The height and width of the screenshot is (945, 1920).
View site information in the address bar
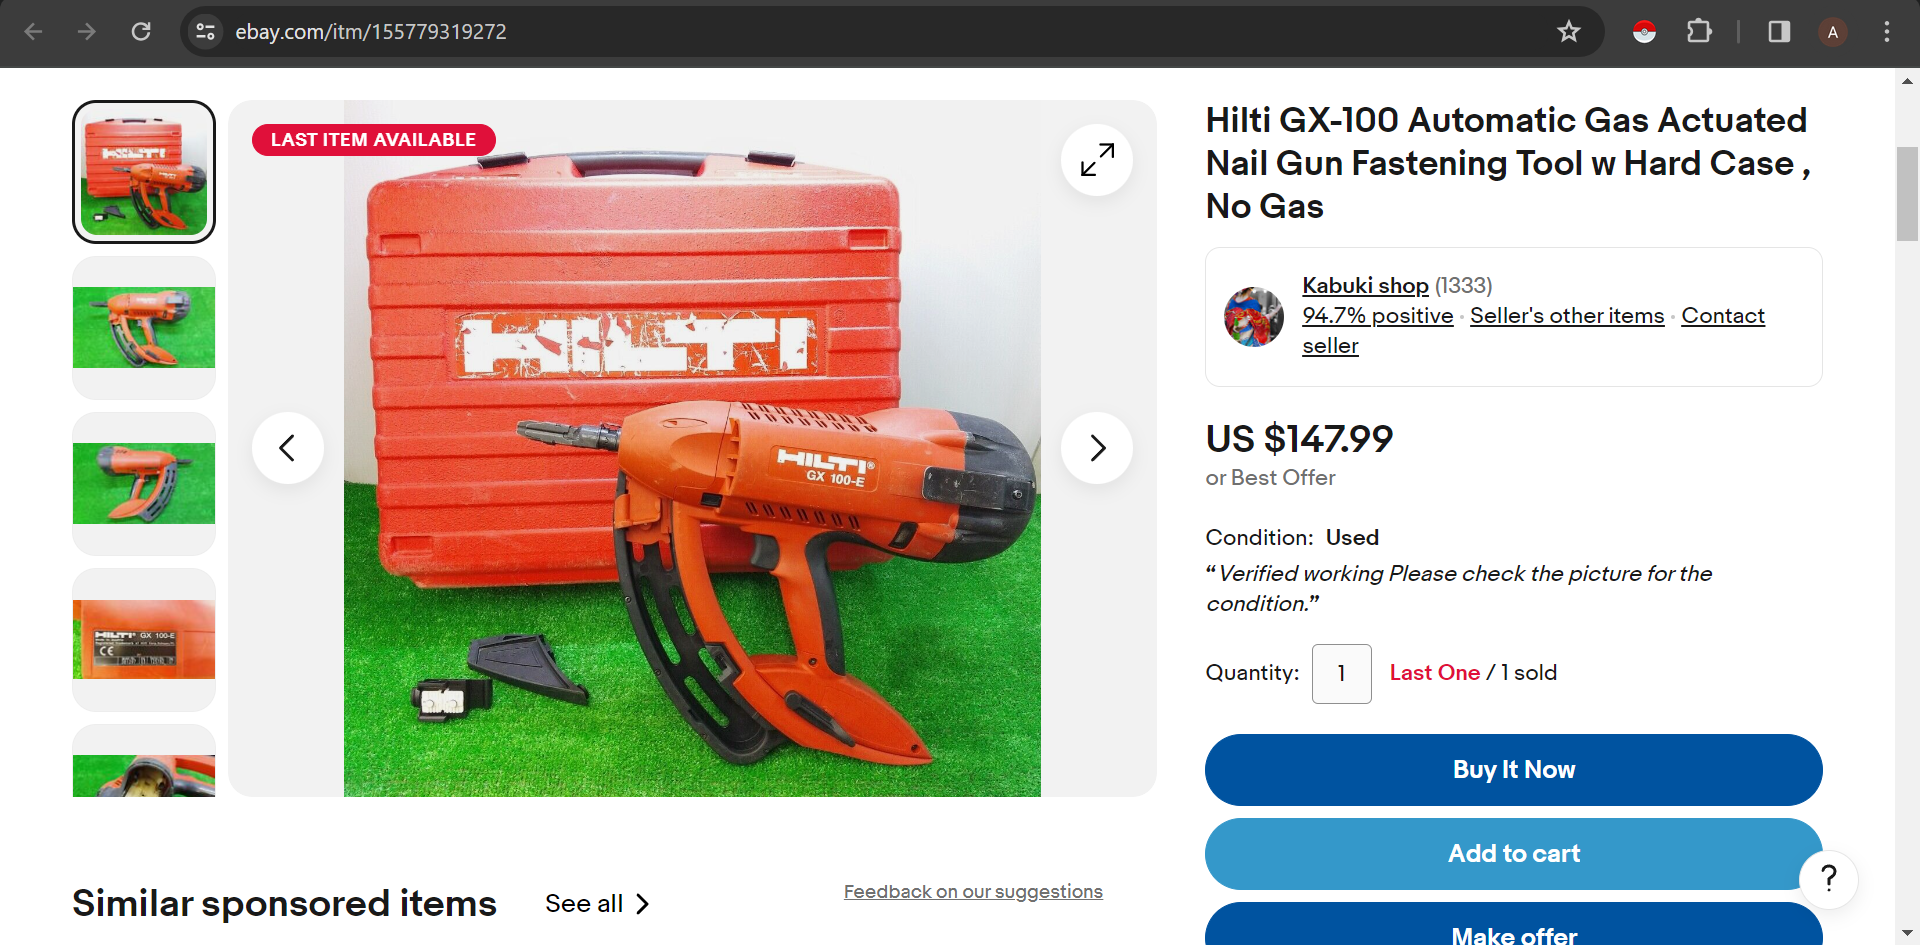click(206, 32)
